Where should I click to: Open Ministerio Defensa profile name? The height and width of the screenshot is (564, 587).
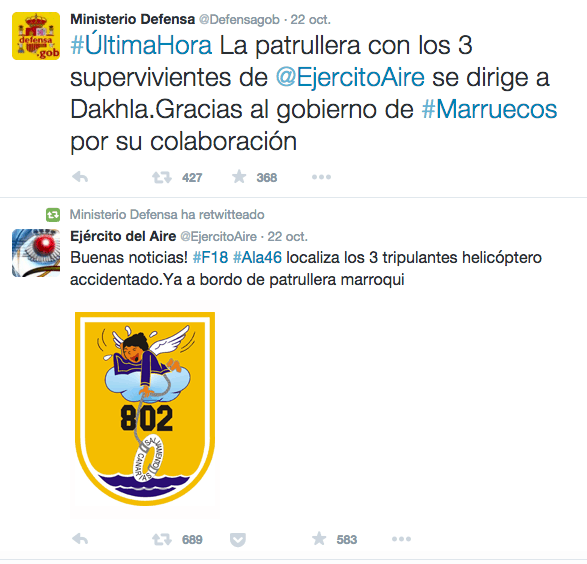pos(133,19)
